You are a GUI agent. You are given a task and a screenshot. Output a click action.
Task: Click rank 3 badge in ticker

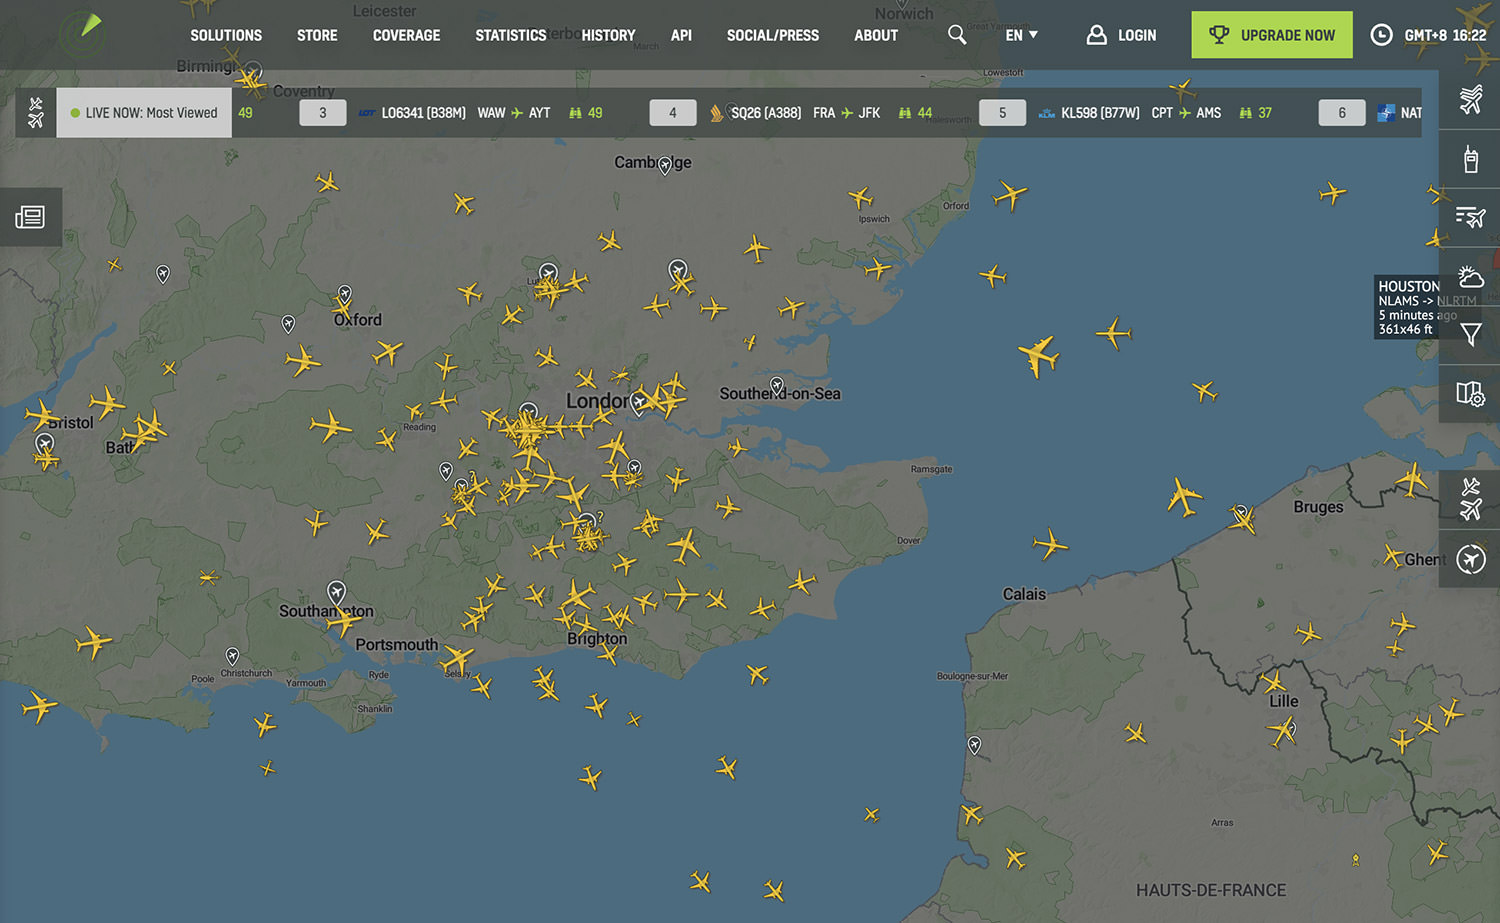323,113
